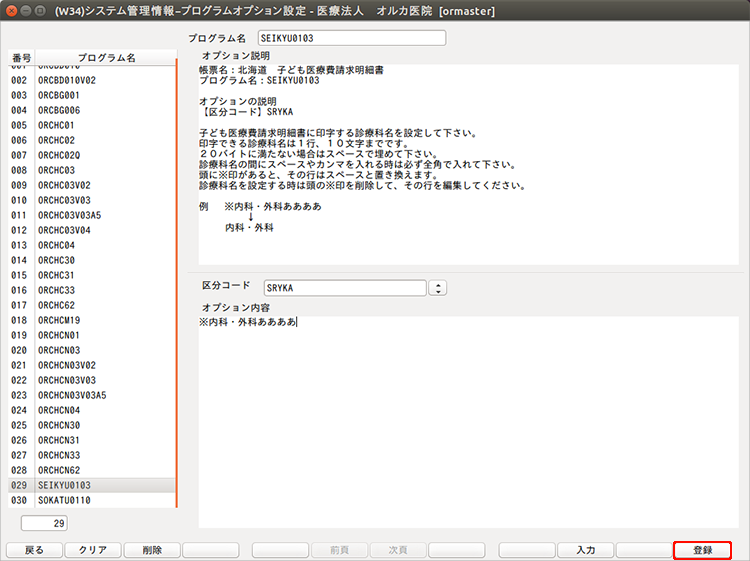The image size is (750, 561).
Task: Click the プログラム名 column header in list
Action: (106, 57)
